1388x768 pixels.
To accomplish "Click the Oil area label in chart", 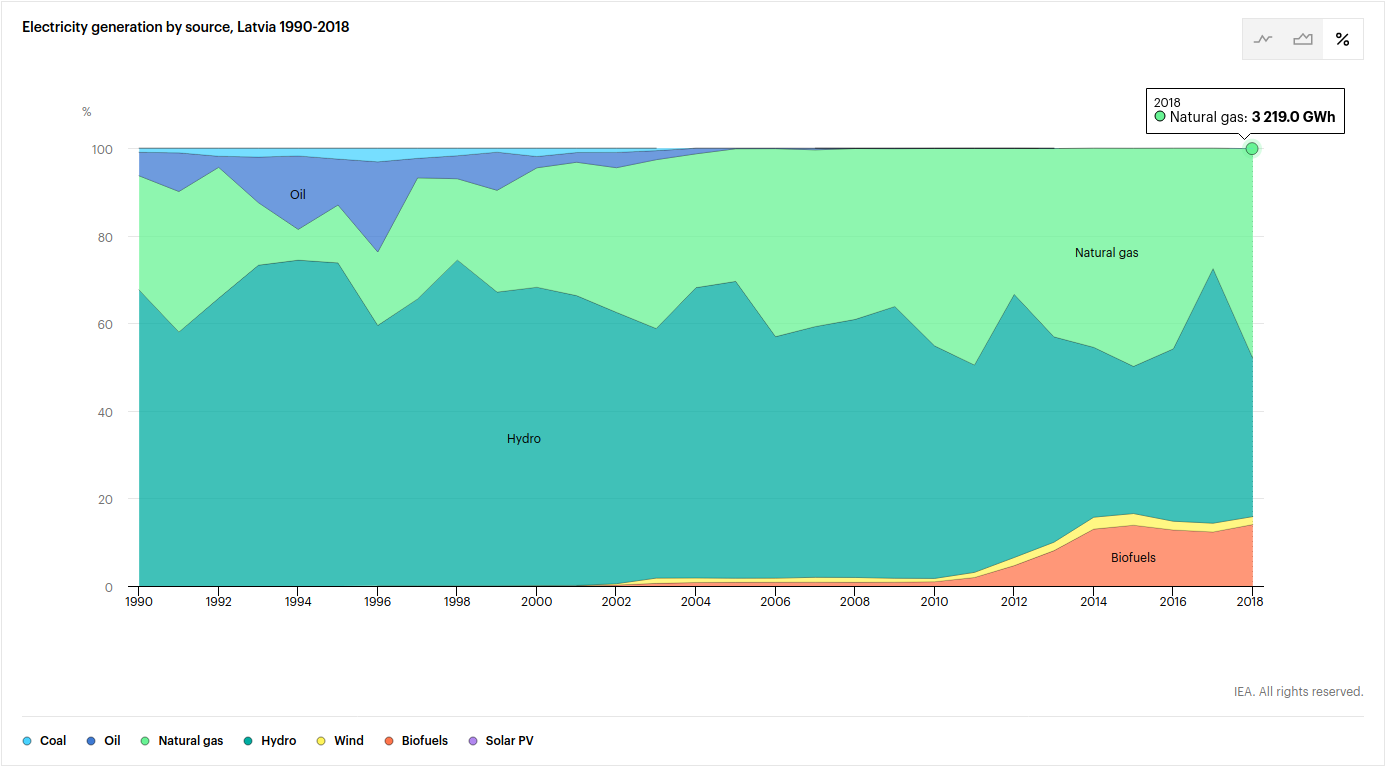I will pos(298,195).
